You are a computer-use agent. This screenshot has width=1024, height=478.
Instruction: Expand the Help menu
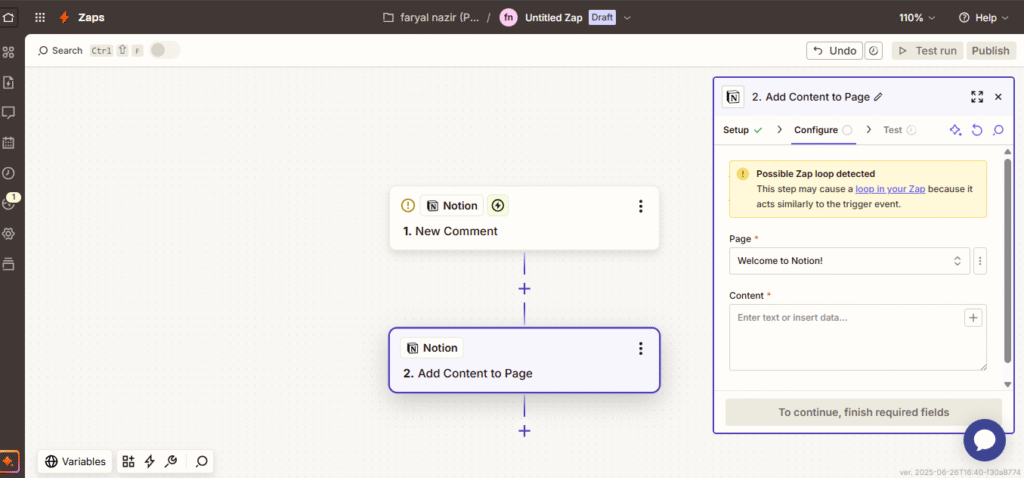[x=984, y=18]
